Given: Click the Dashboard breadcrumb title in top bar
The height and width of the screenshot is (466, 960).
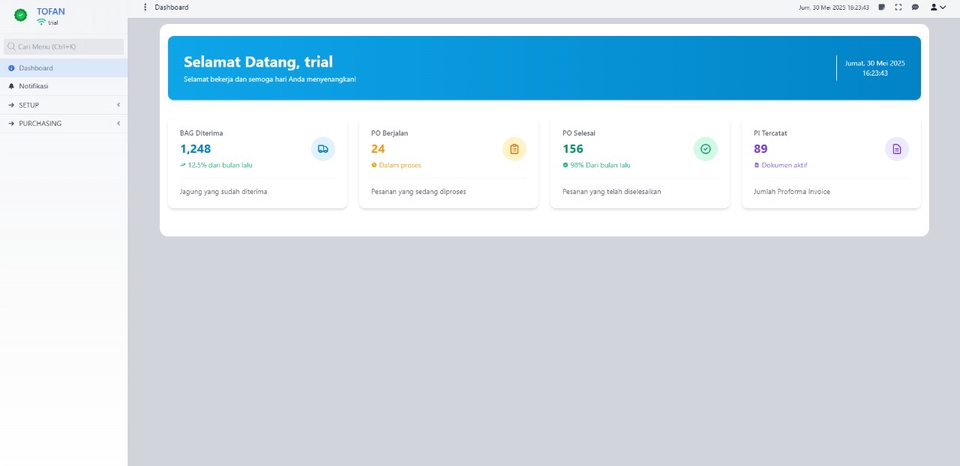Looking at the screenshot, I should [x=171, y=7].
